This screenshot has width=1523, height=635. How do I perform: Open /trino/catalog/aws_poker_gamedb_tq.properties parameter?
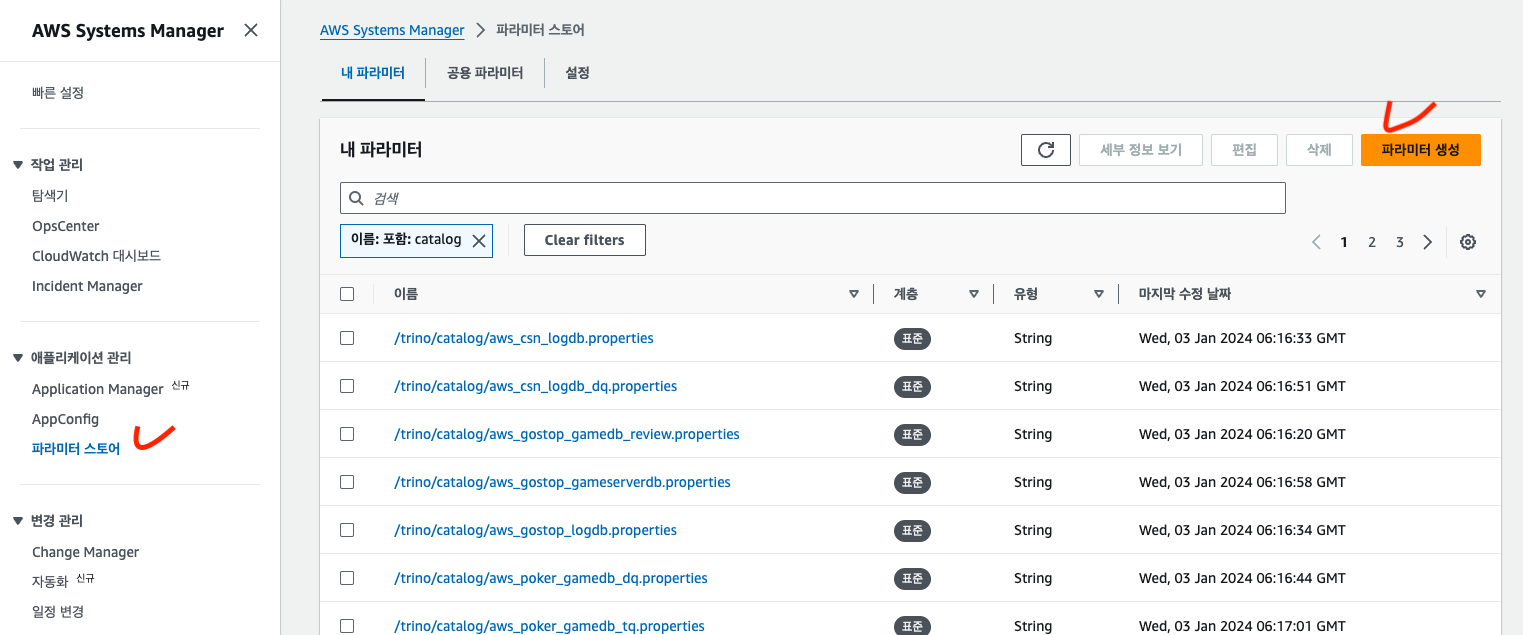pyautogui.click(x=549, y=626)
